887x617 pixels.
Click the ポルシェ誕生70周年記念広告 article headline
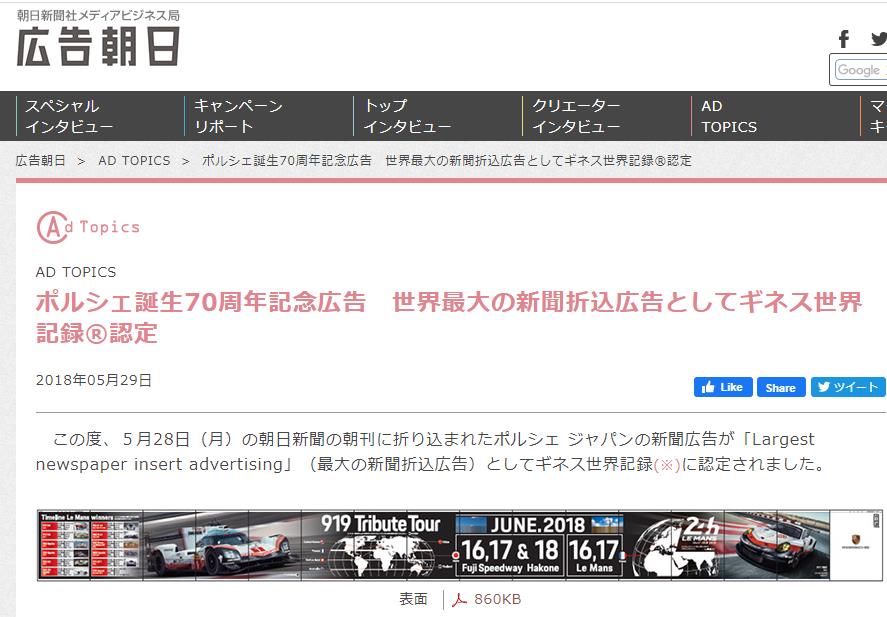point(449,317)
